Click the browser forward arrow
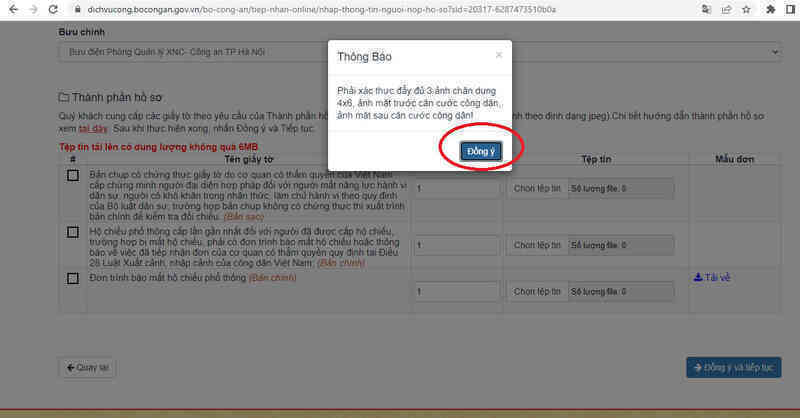The height and width of the screenshot is (418, 800). pyautogui.click(x=33, y=9)
